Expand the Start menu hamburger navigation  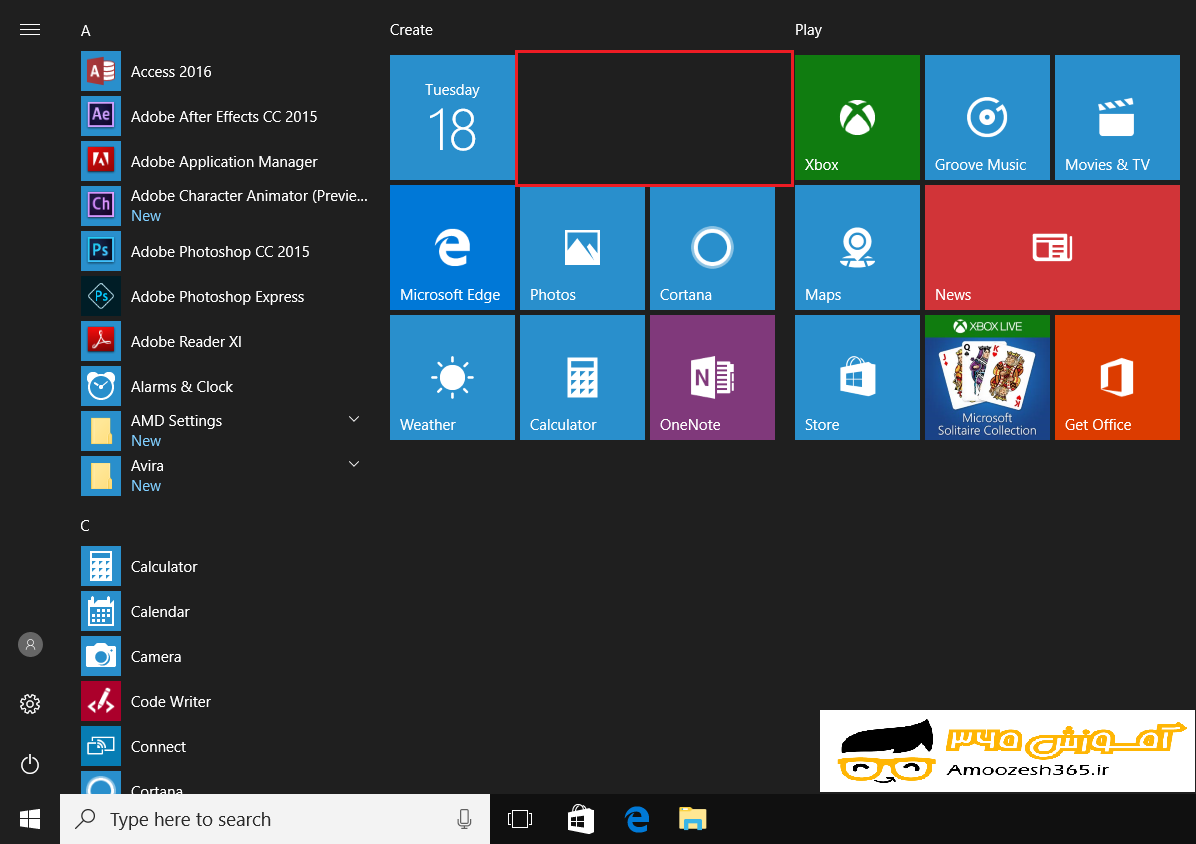[30, 30]
